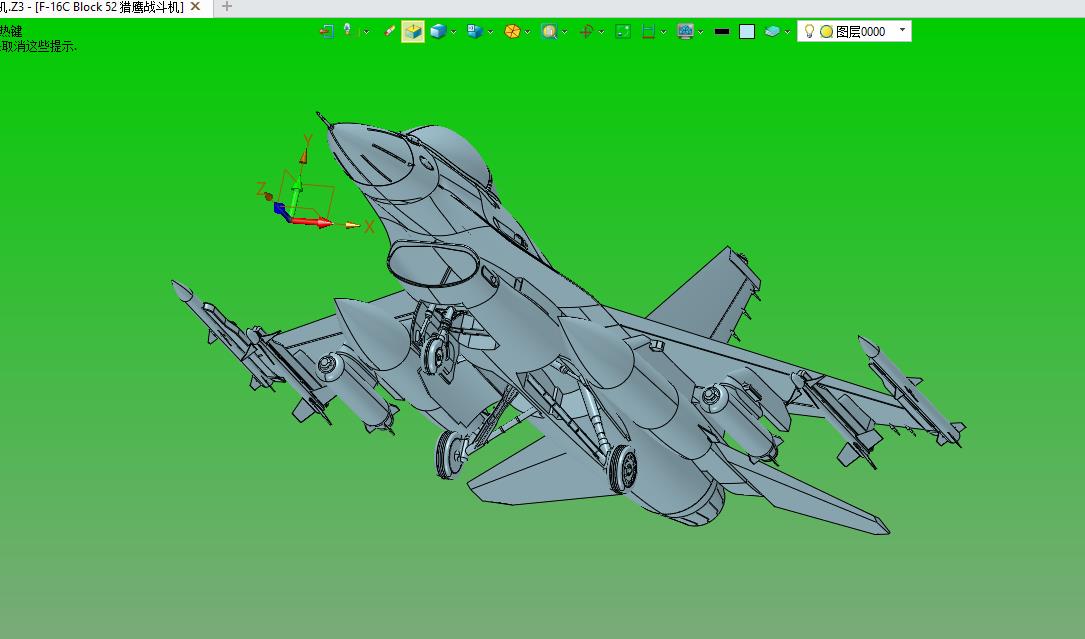Select the engine air intake opening
Image resolution: width=1085 pixels, height=639 pixels.
434,262
